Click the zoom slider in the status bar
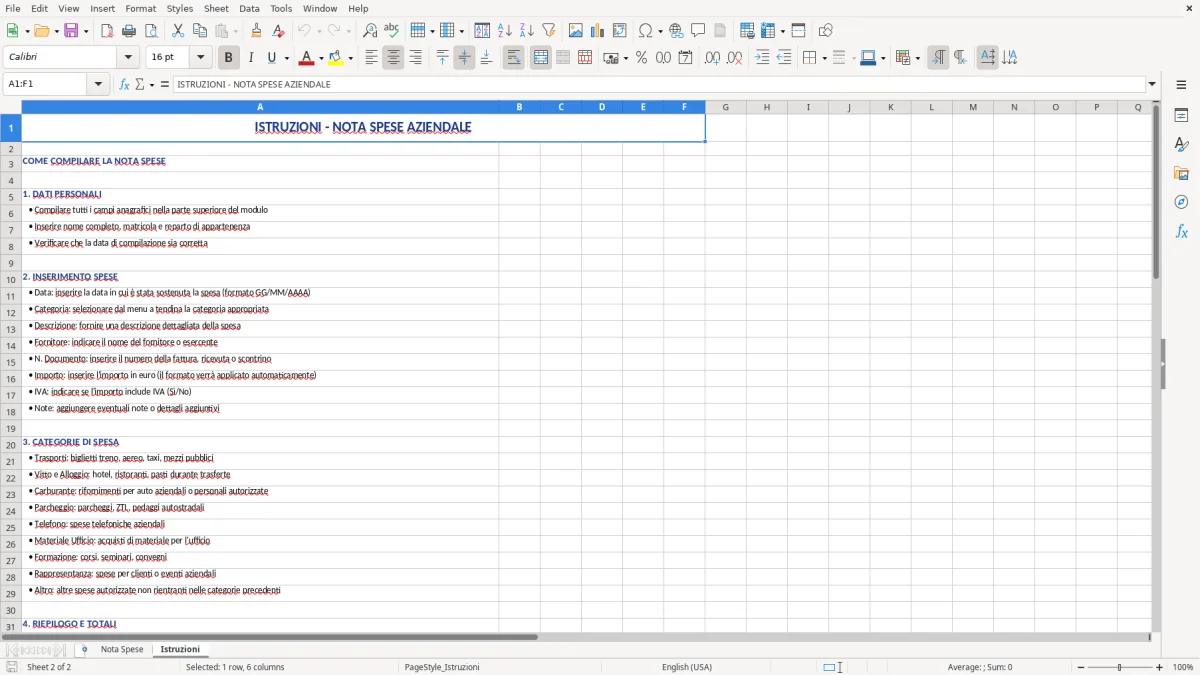The height and width of the screenshot is (675, 1200). [1117, 667]
